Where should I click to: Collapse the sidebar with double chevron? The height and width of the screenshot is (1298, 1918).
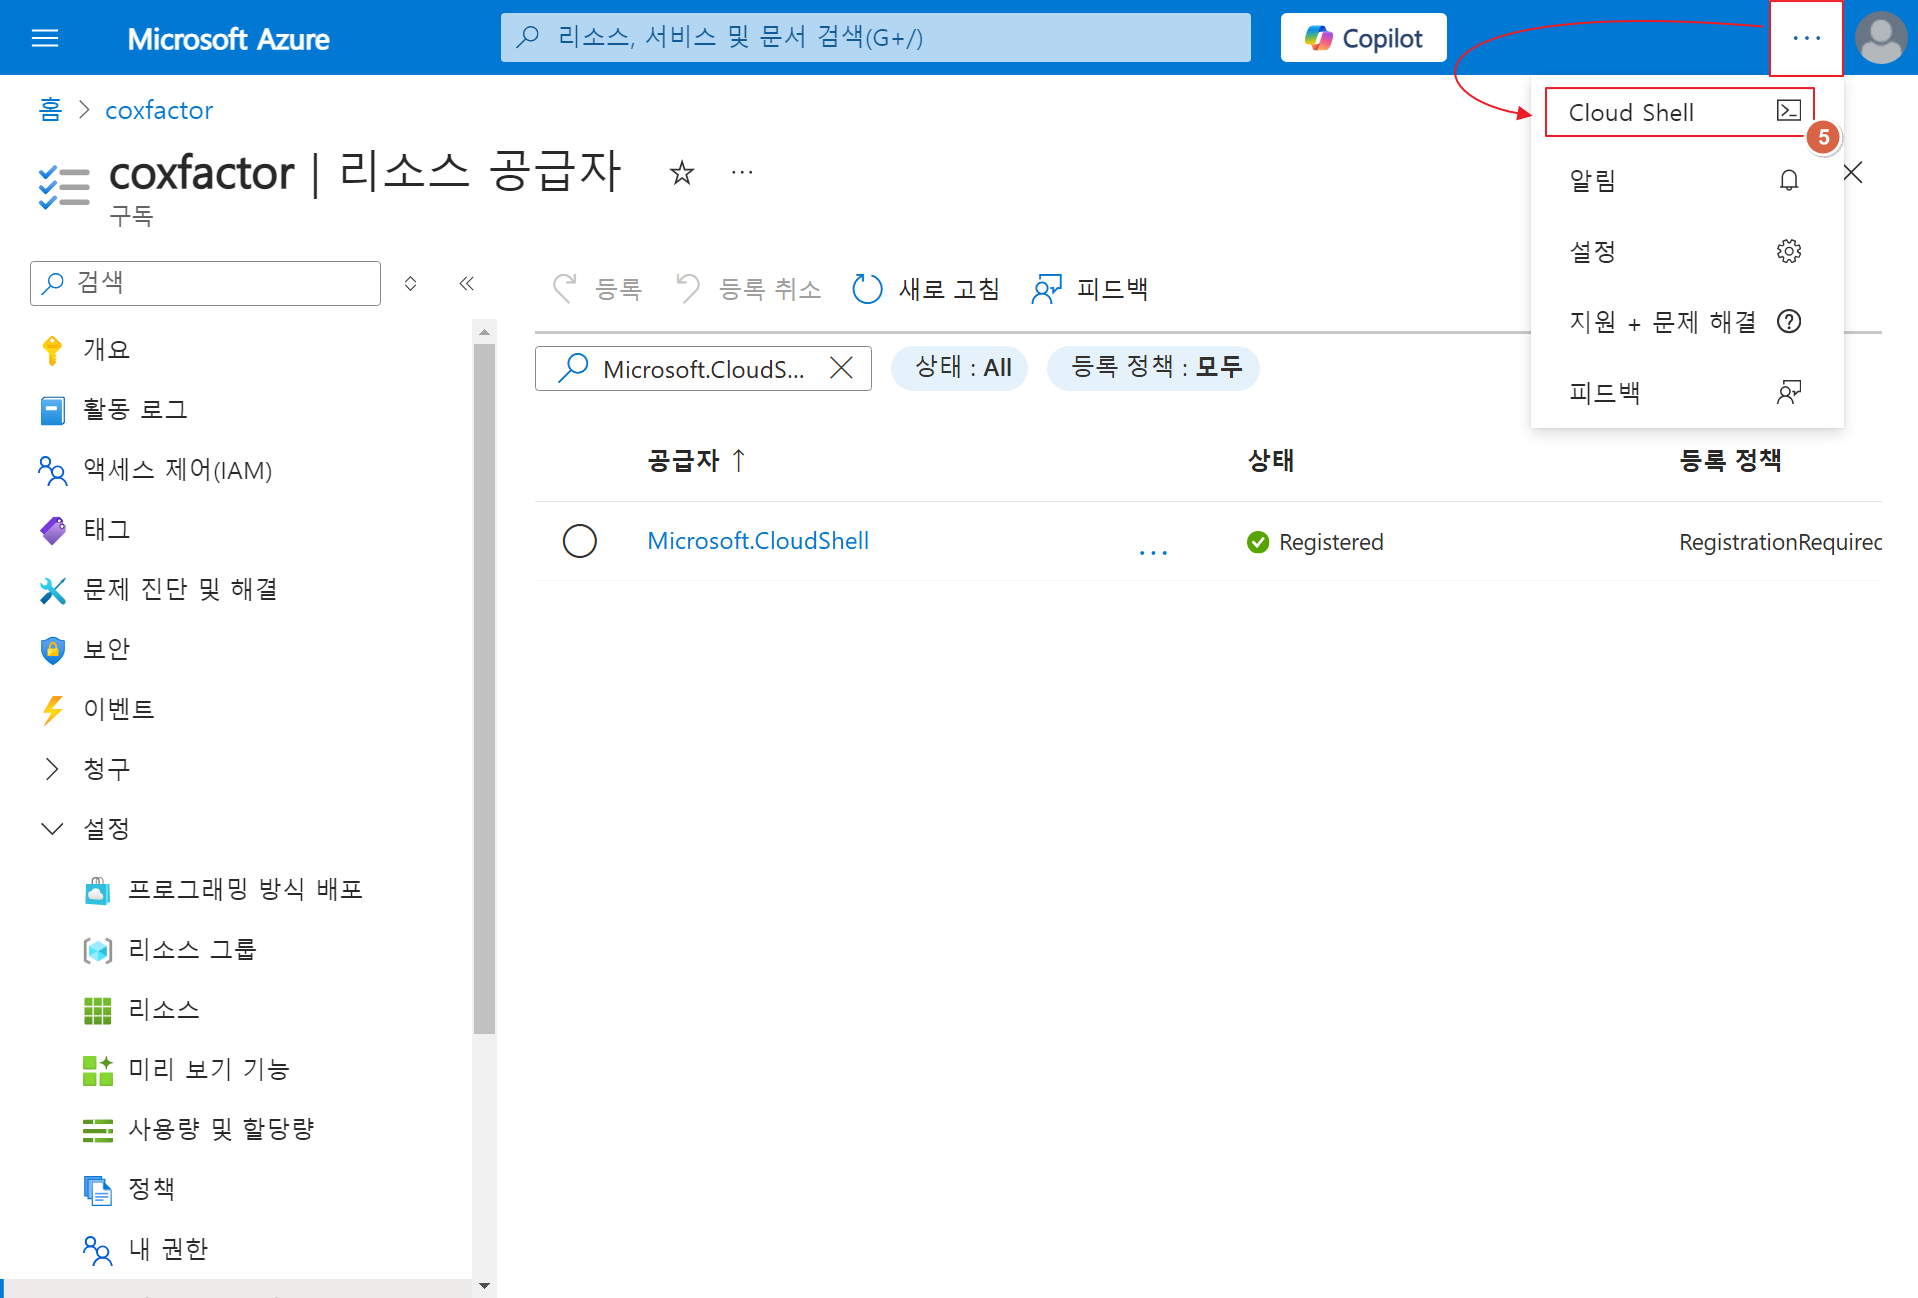coord(466,284)
